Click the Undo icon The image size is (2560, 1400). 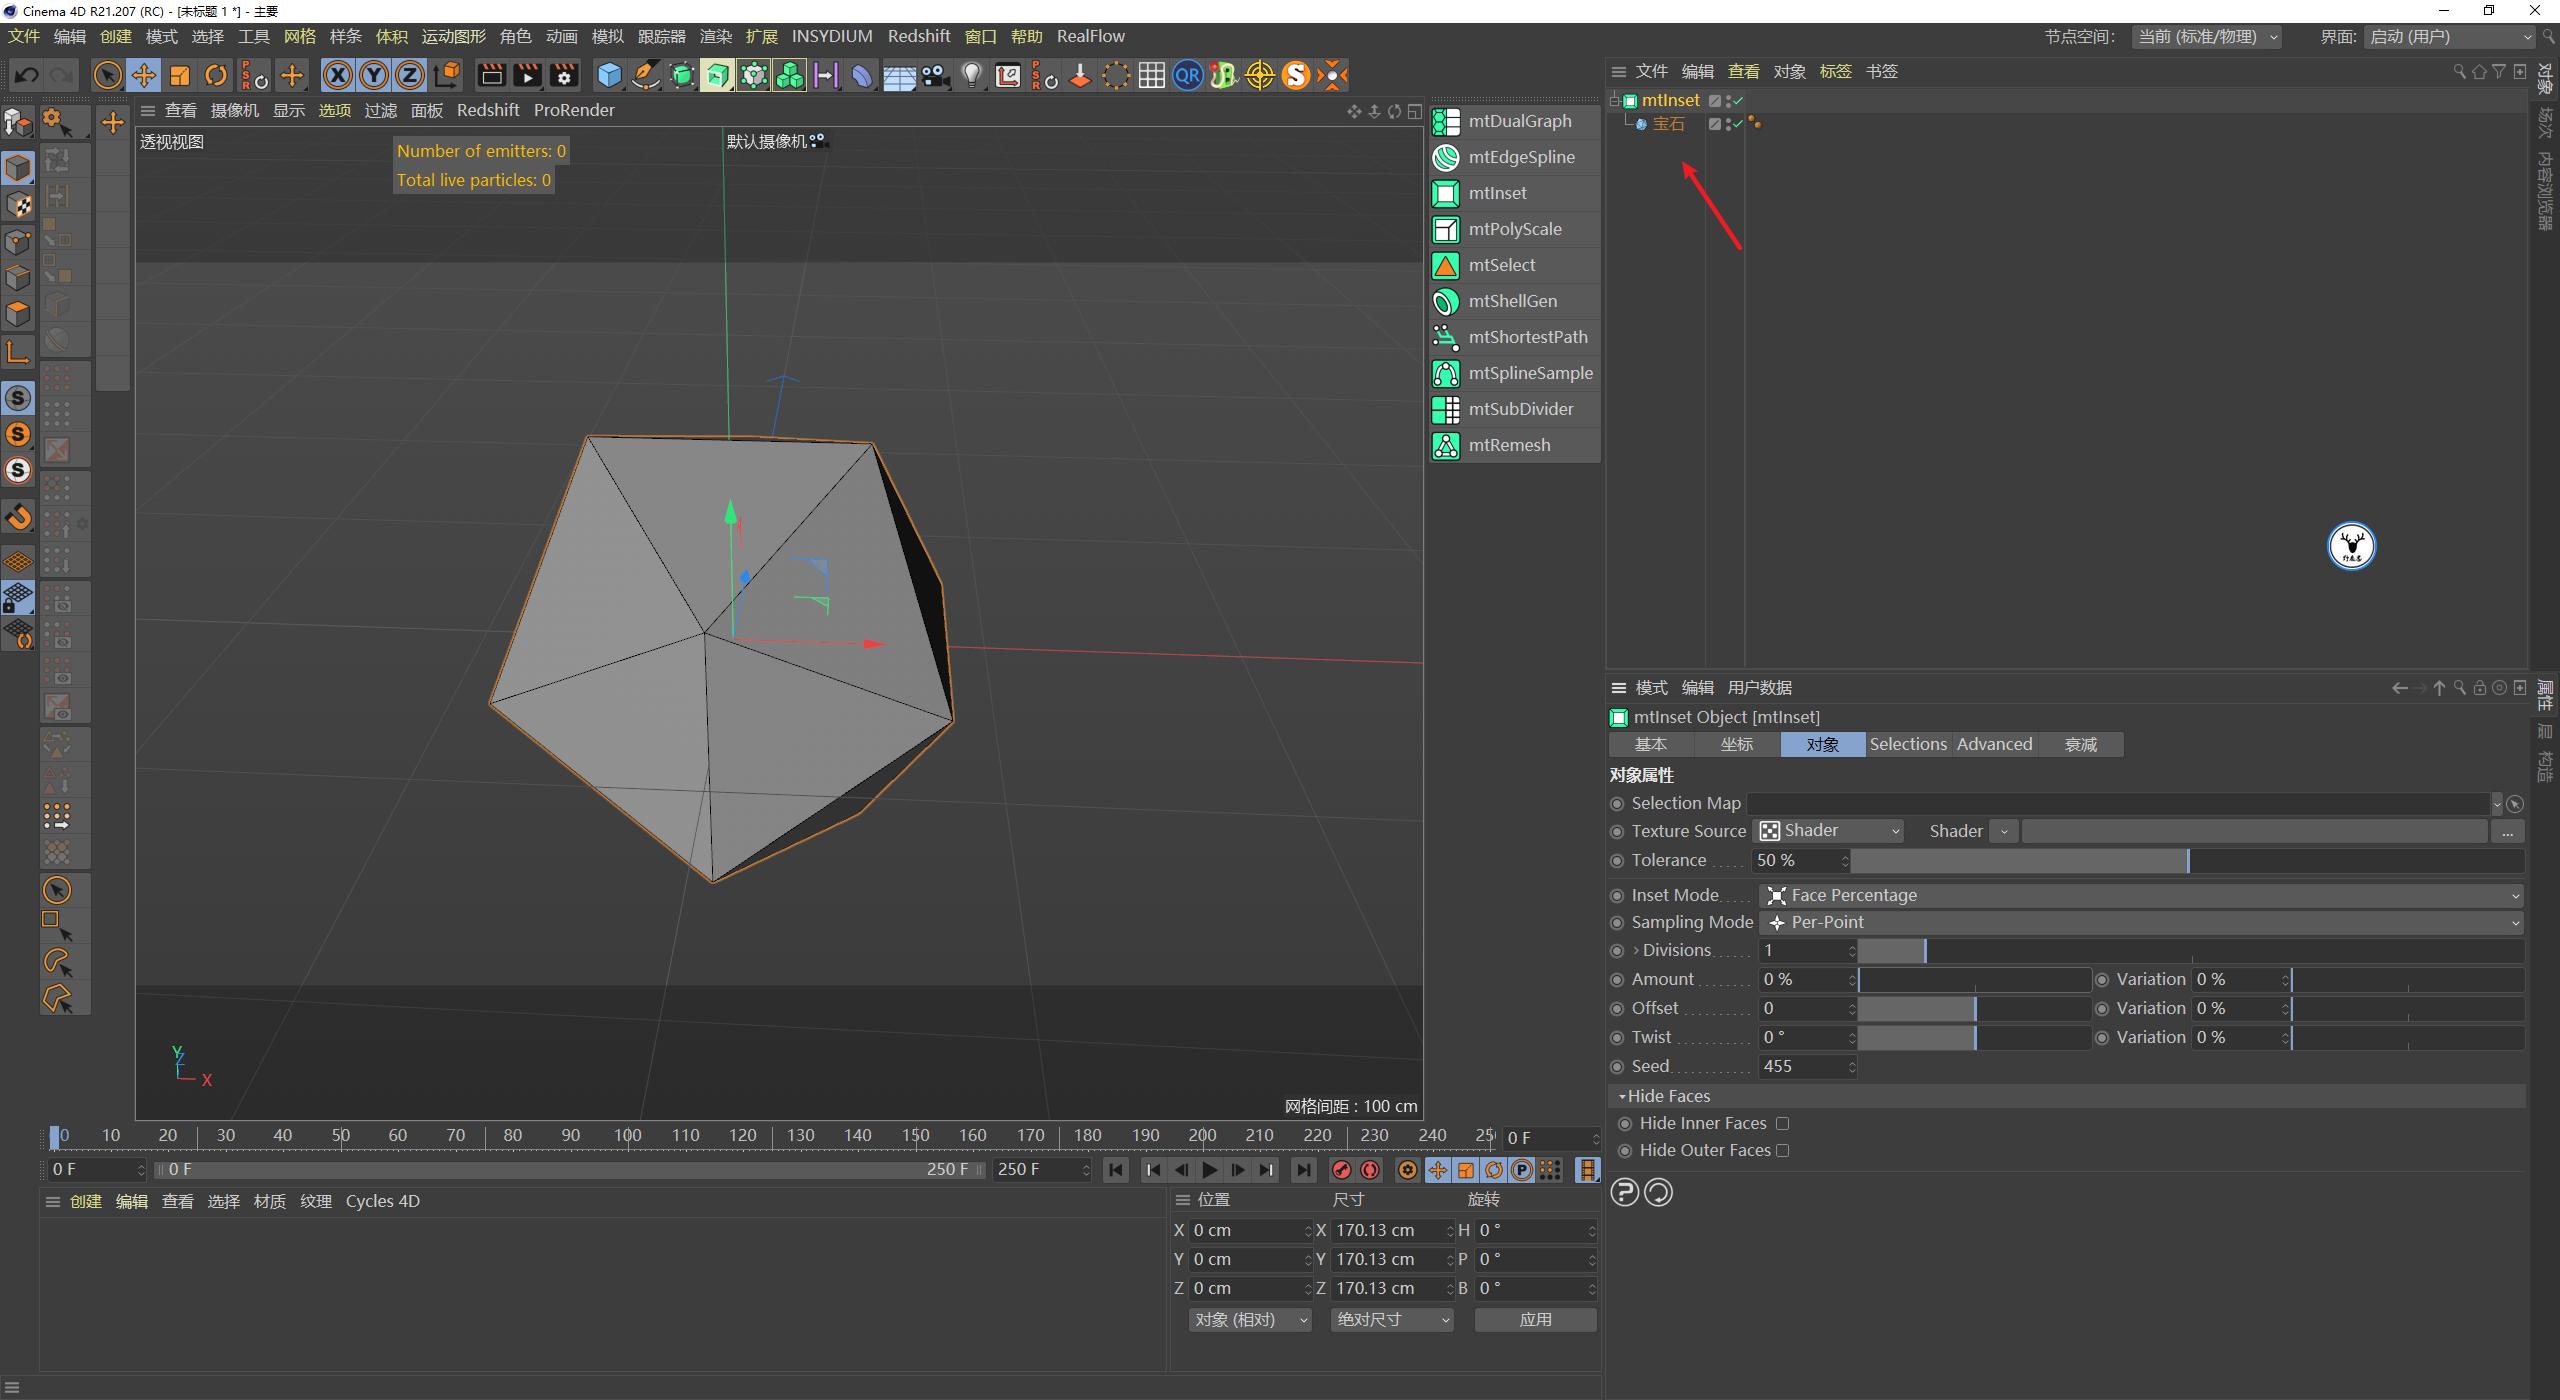[26, 75]
